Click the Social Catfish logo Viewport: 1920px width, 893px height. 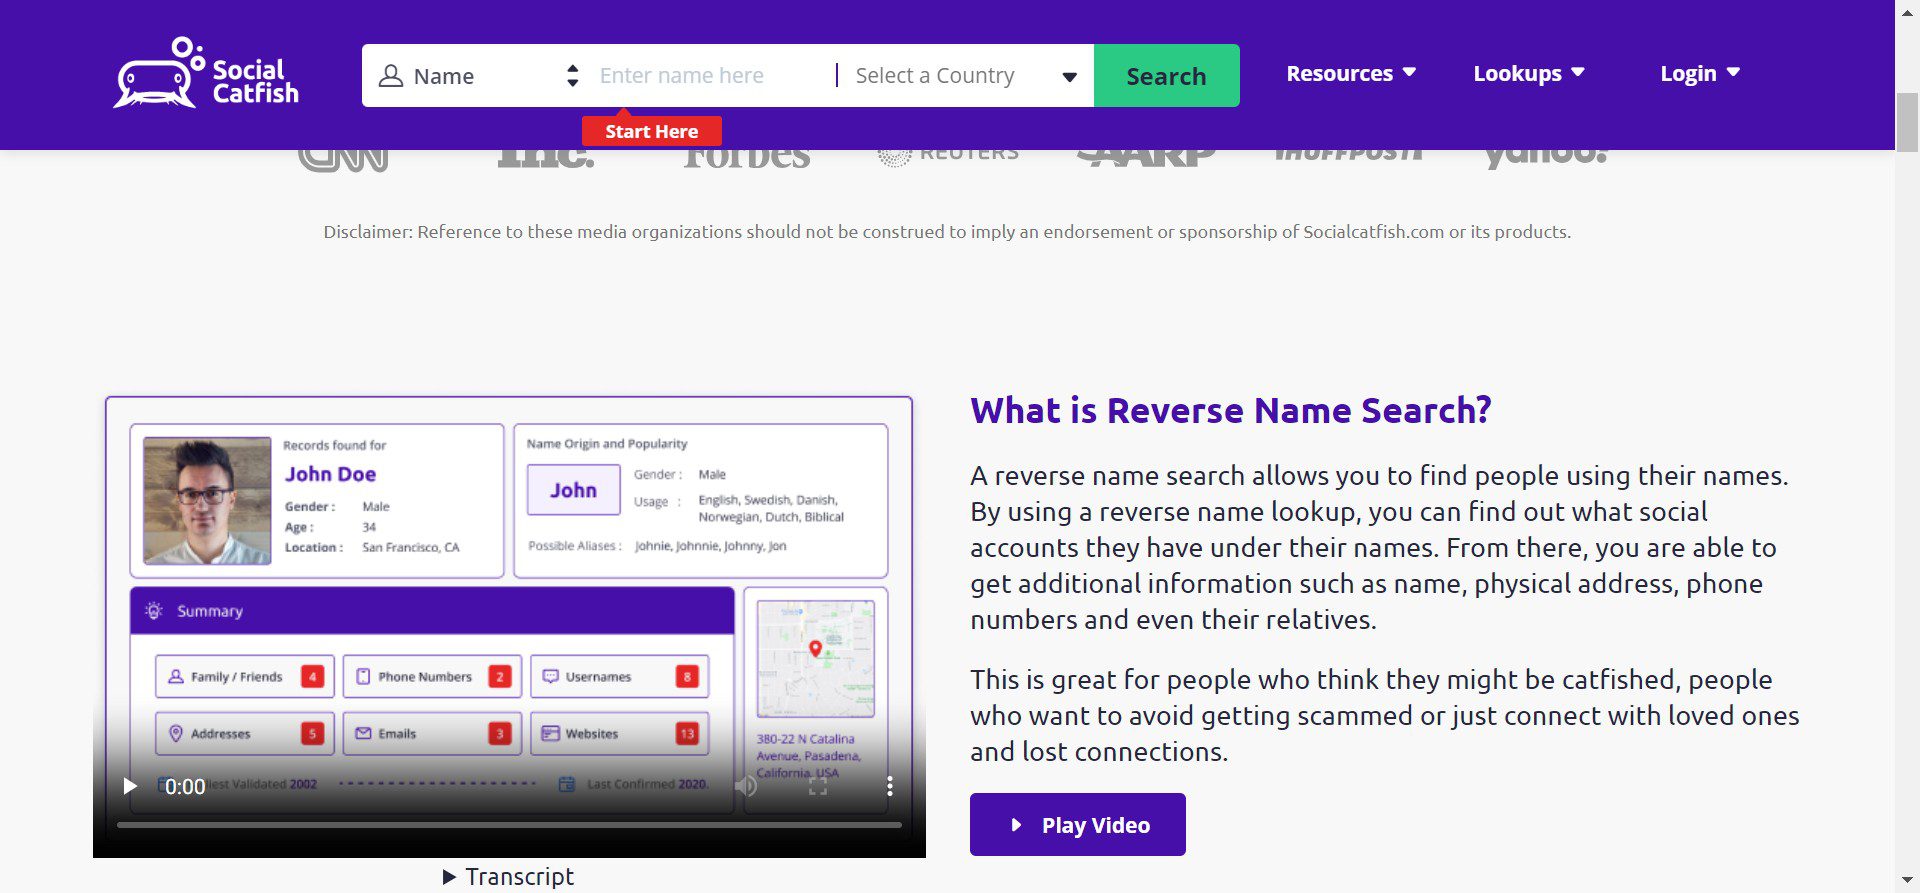pos(206,73)
